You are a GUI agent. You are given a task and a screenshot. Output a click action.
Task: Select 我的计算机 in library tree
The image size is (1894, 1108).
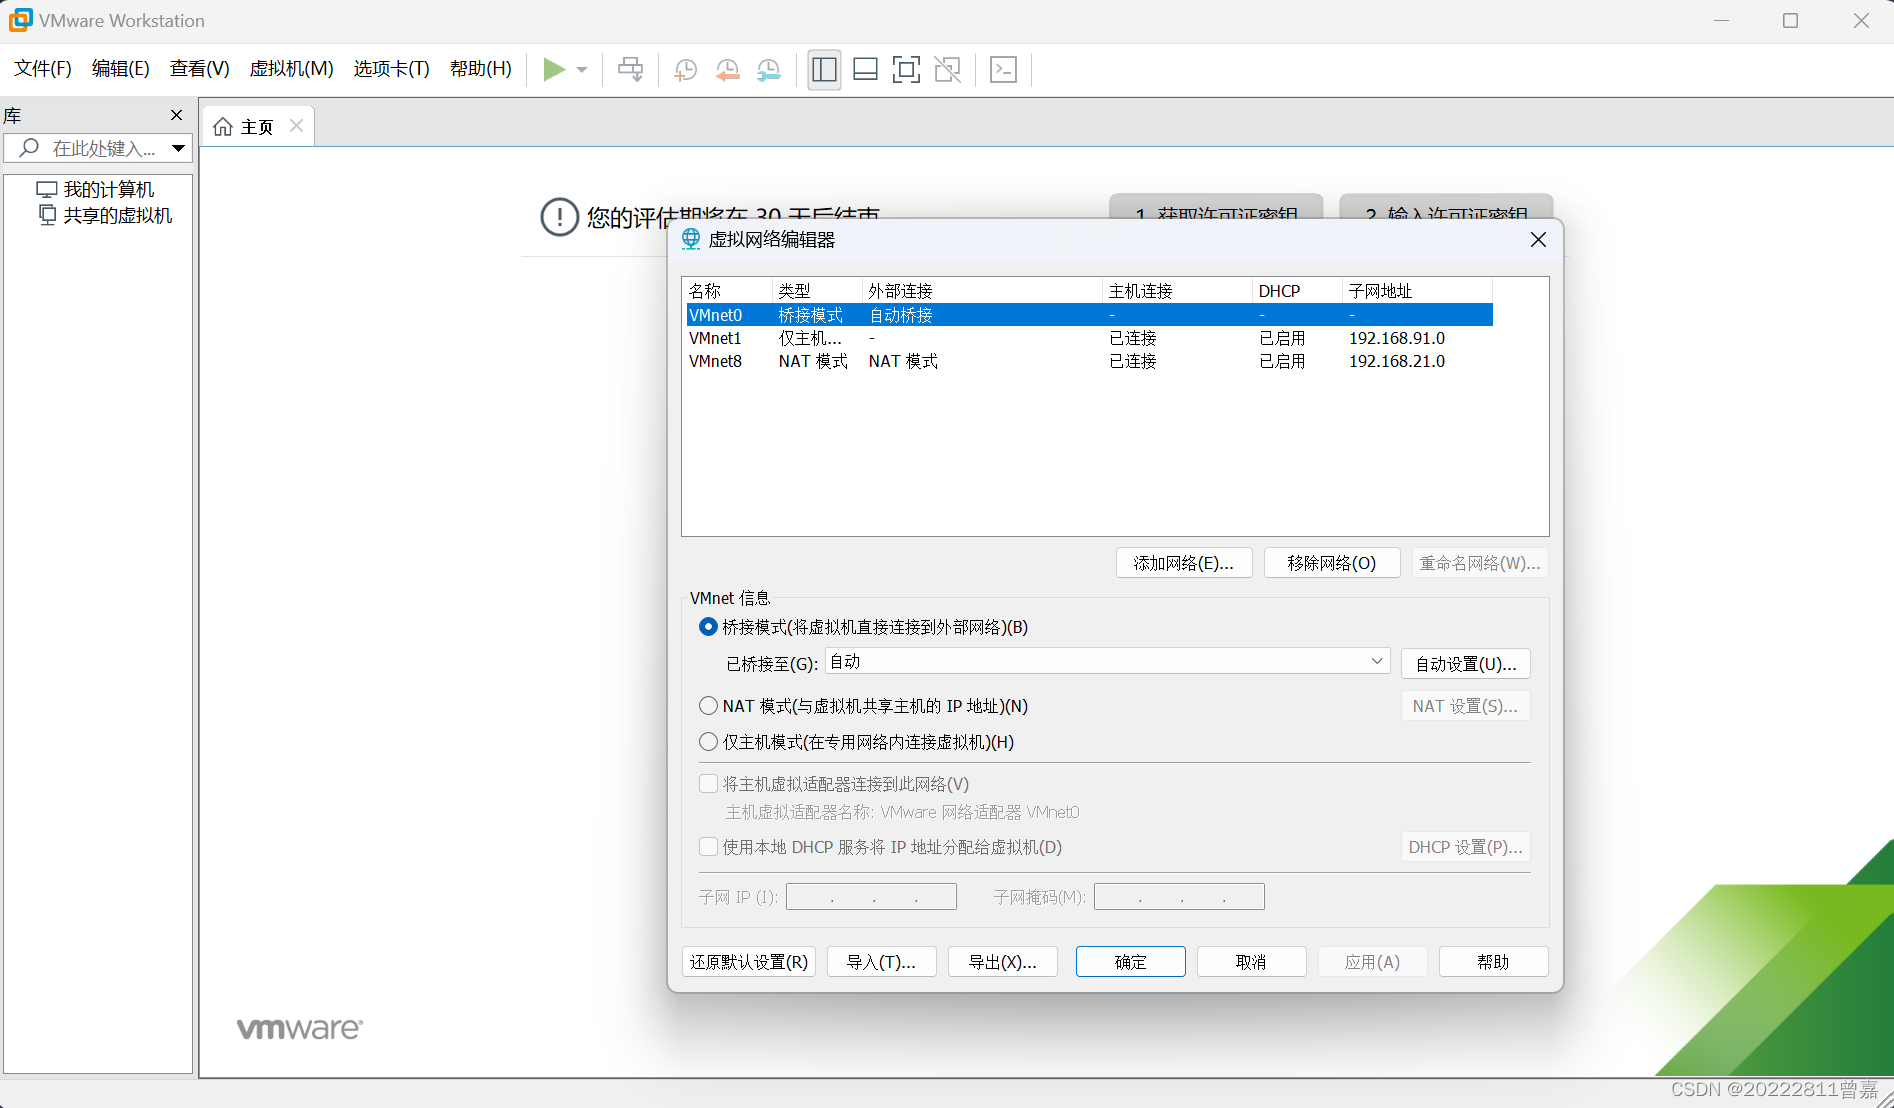(x=109, y=189)
